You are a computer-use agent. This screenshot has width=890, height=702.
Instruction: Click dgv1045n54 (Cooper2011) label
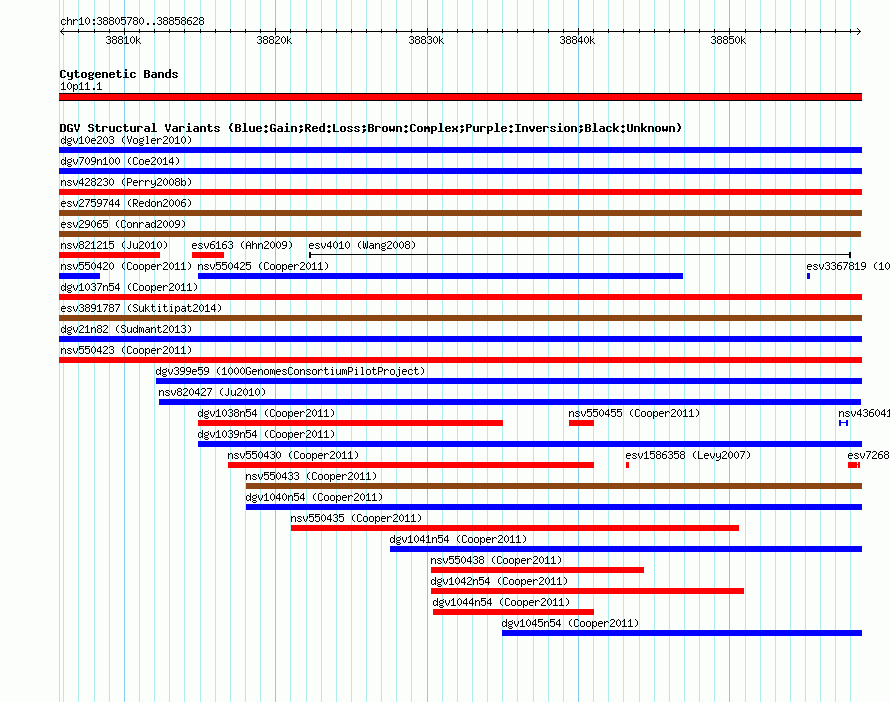[570, 623]
